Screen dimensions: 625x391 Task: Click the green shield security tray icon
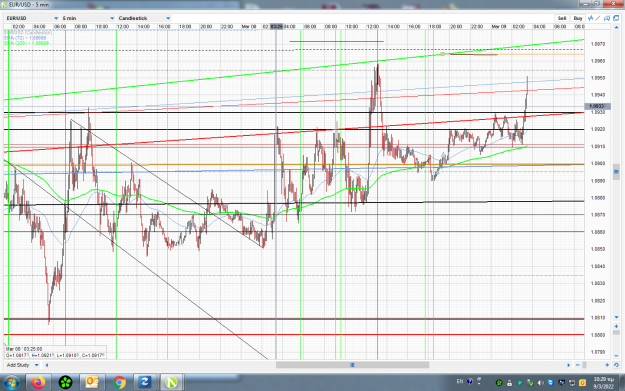[x=520, y=383]
